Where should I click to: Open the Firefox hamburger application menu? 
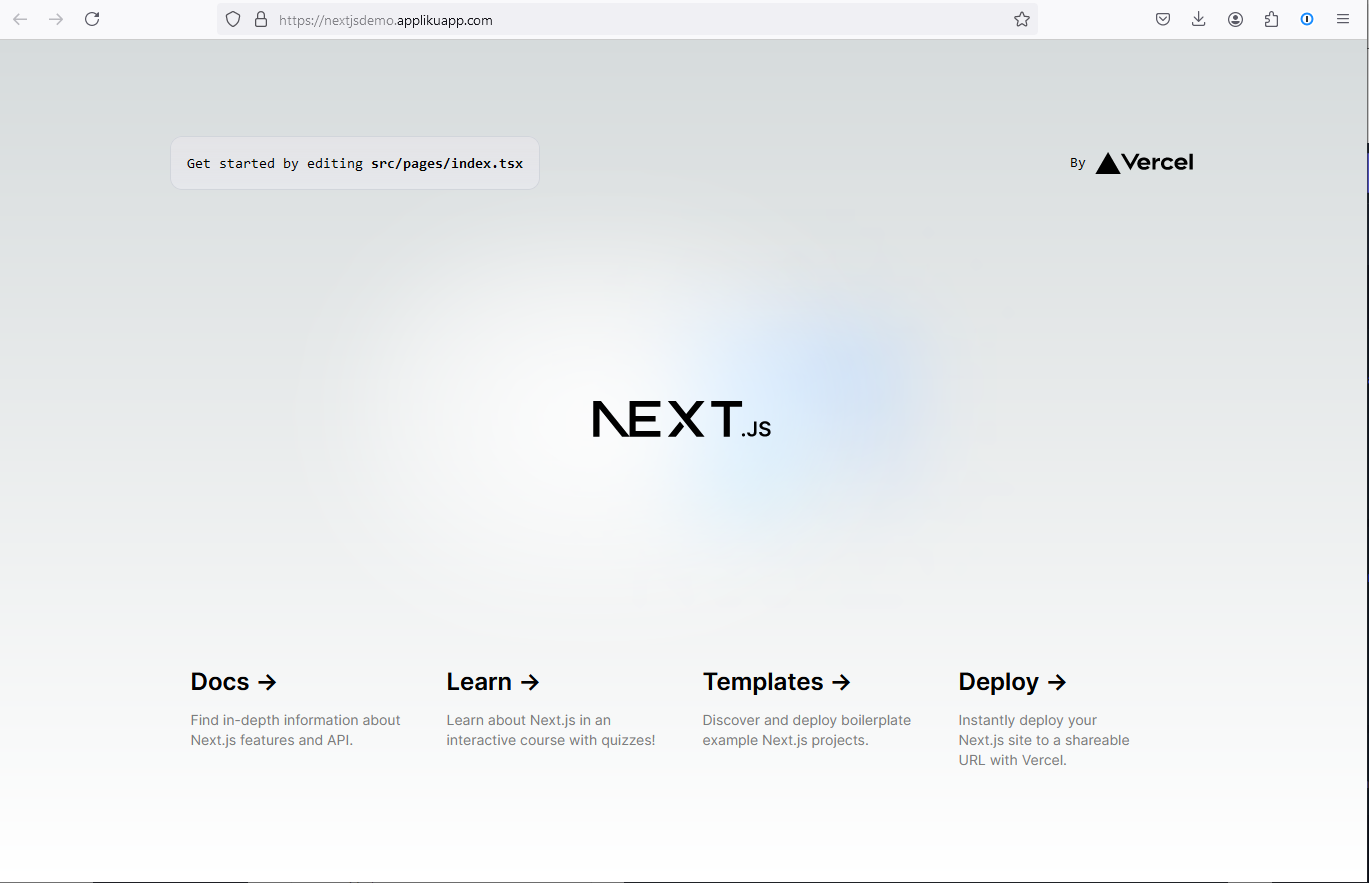coord(1343,19)
